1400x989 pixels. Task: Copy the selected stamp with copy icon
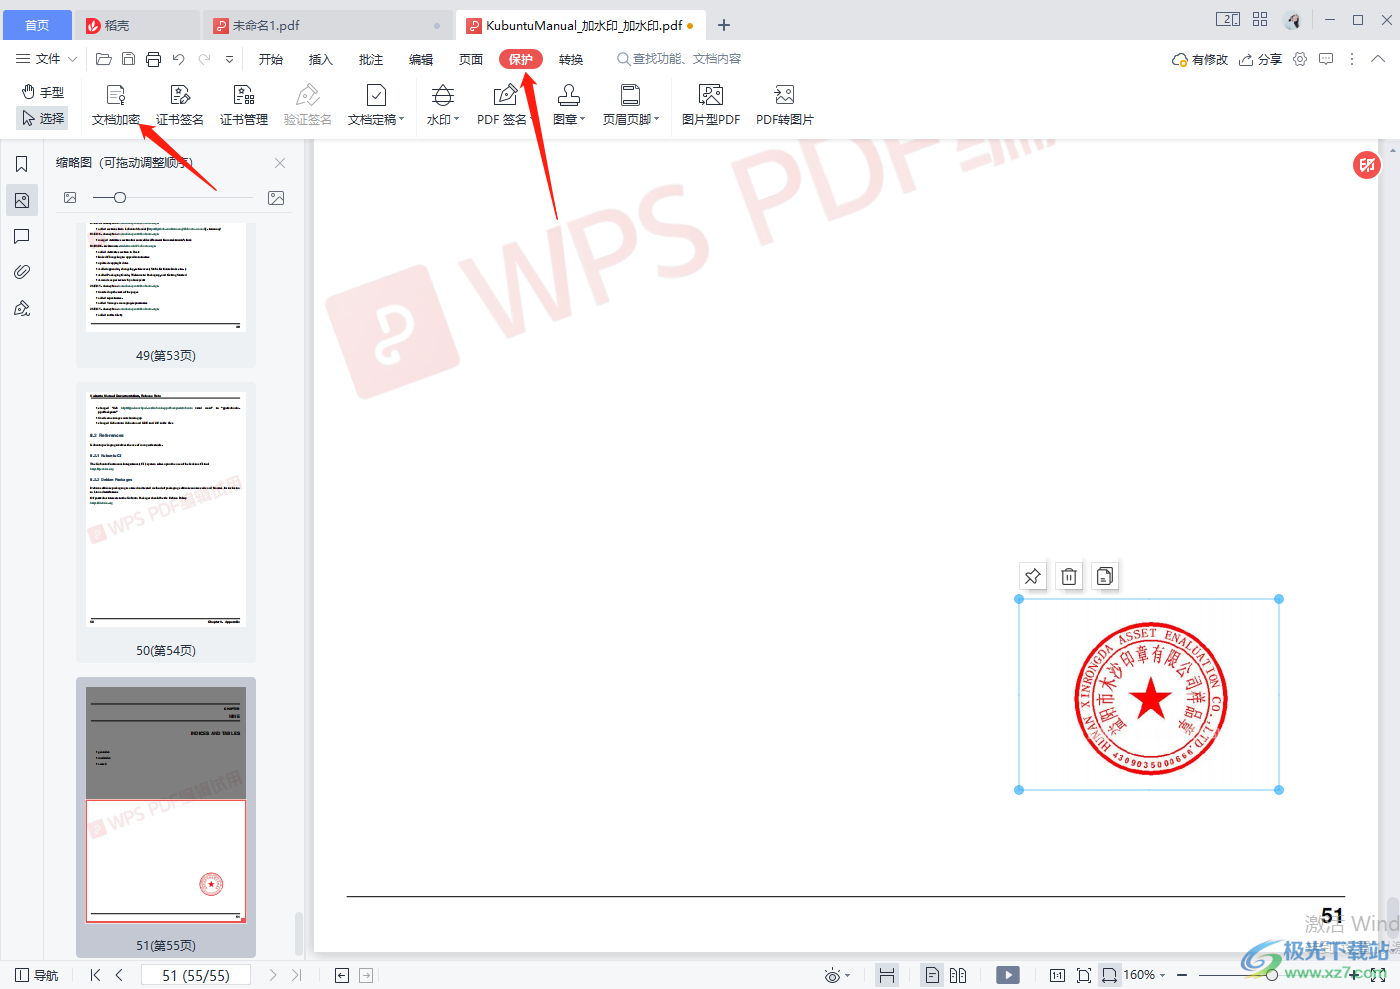(1105, 576)
